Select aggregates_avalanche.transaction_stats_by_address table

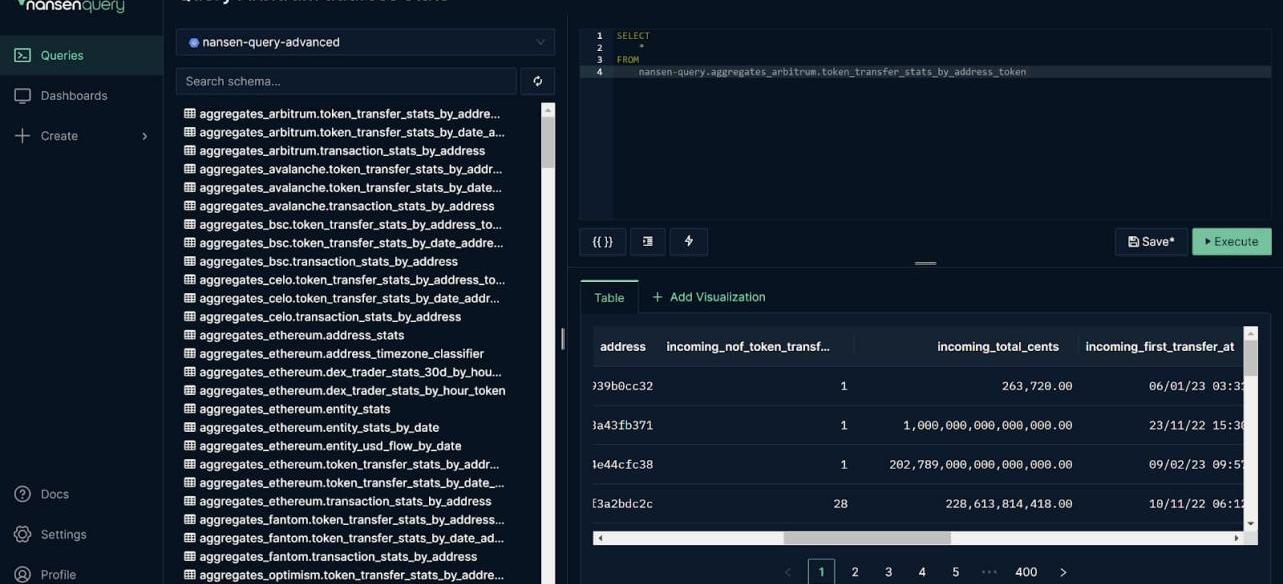point(339,206)
